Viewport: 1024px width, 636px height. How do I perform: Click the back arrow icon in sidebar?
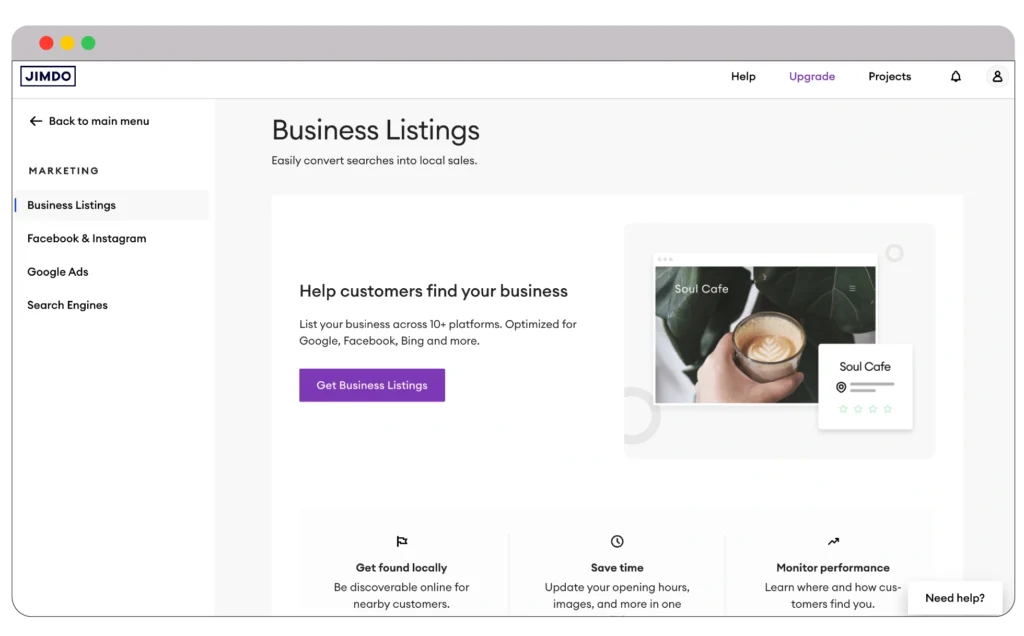[36, 121]
